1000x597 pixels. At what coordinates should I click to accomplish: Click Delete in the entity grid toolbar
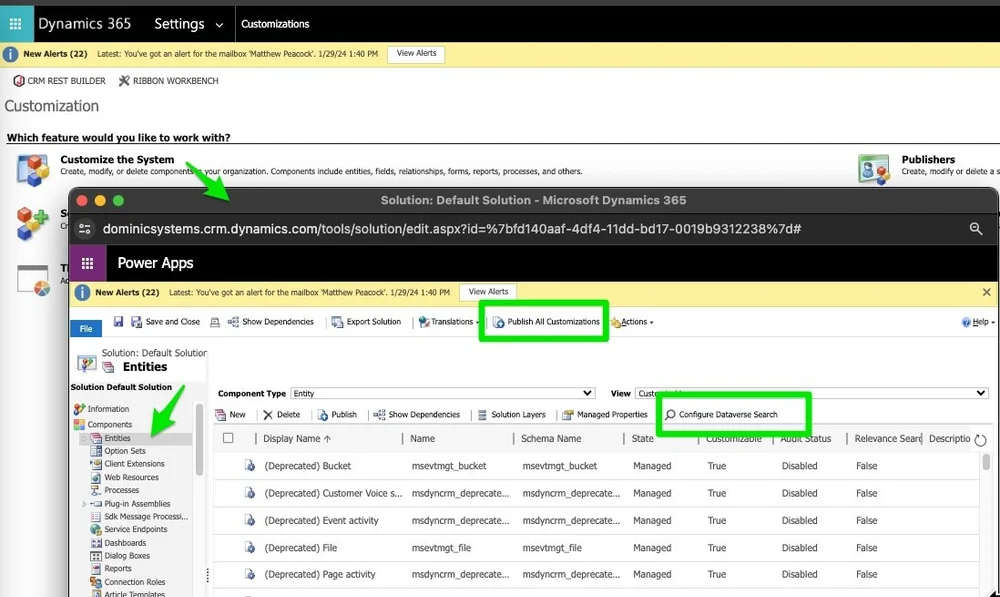(x=281, y=415)
